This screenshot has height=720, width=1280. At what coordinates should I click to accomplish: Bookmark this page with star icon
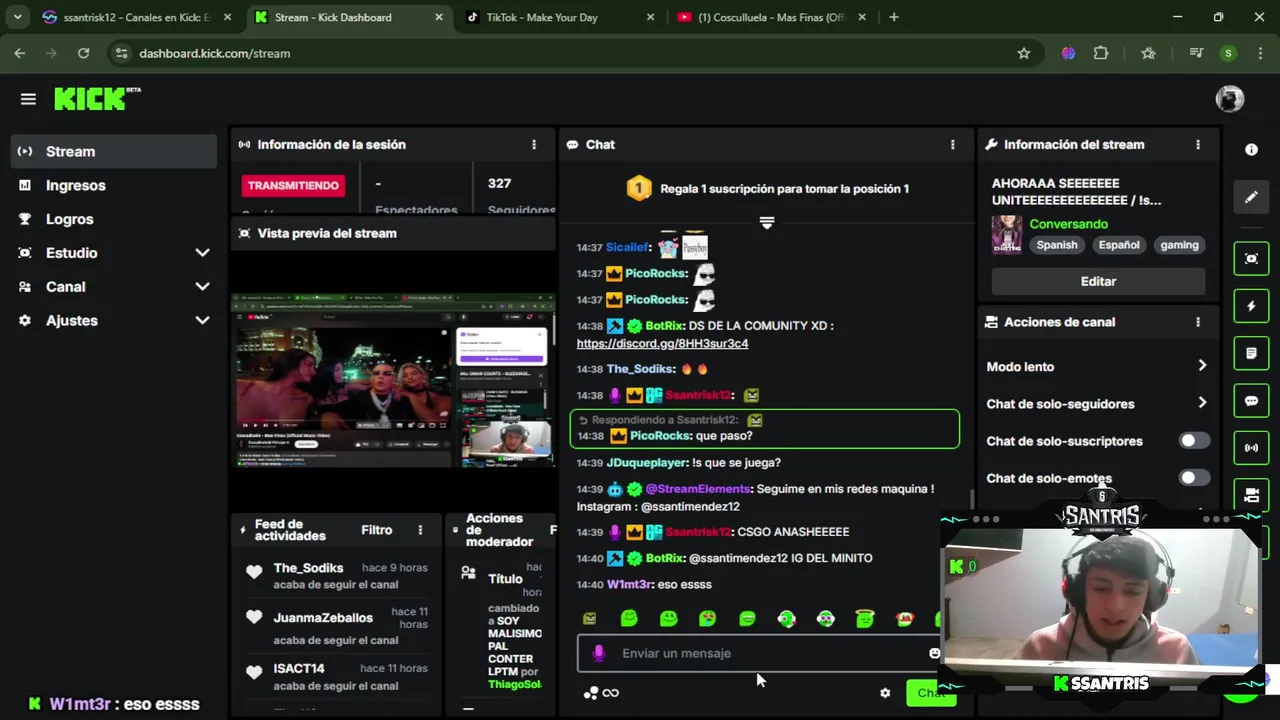tap(1023, 53)
